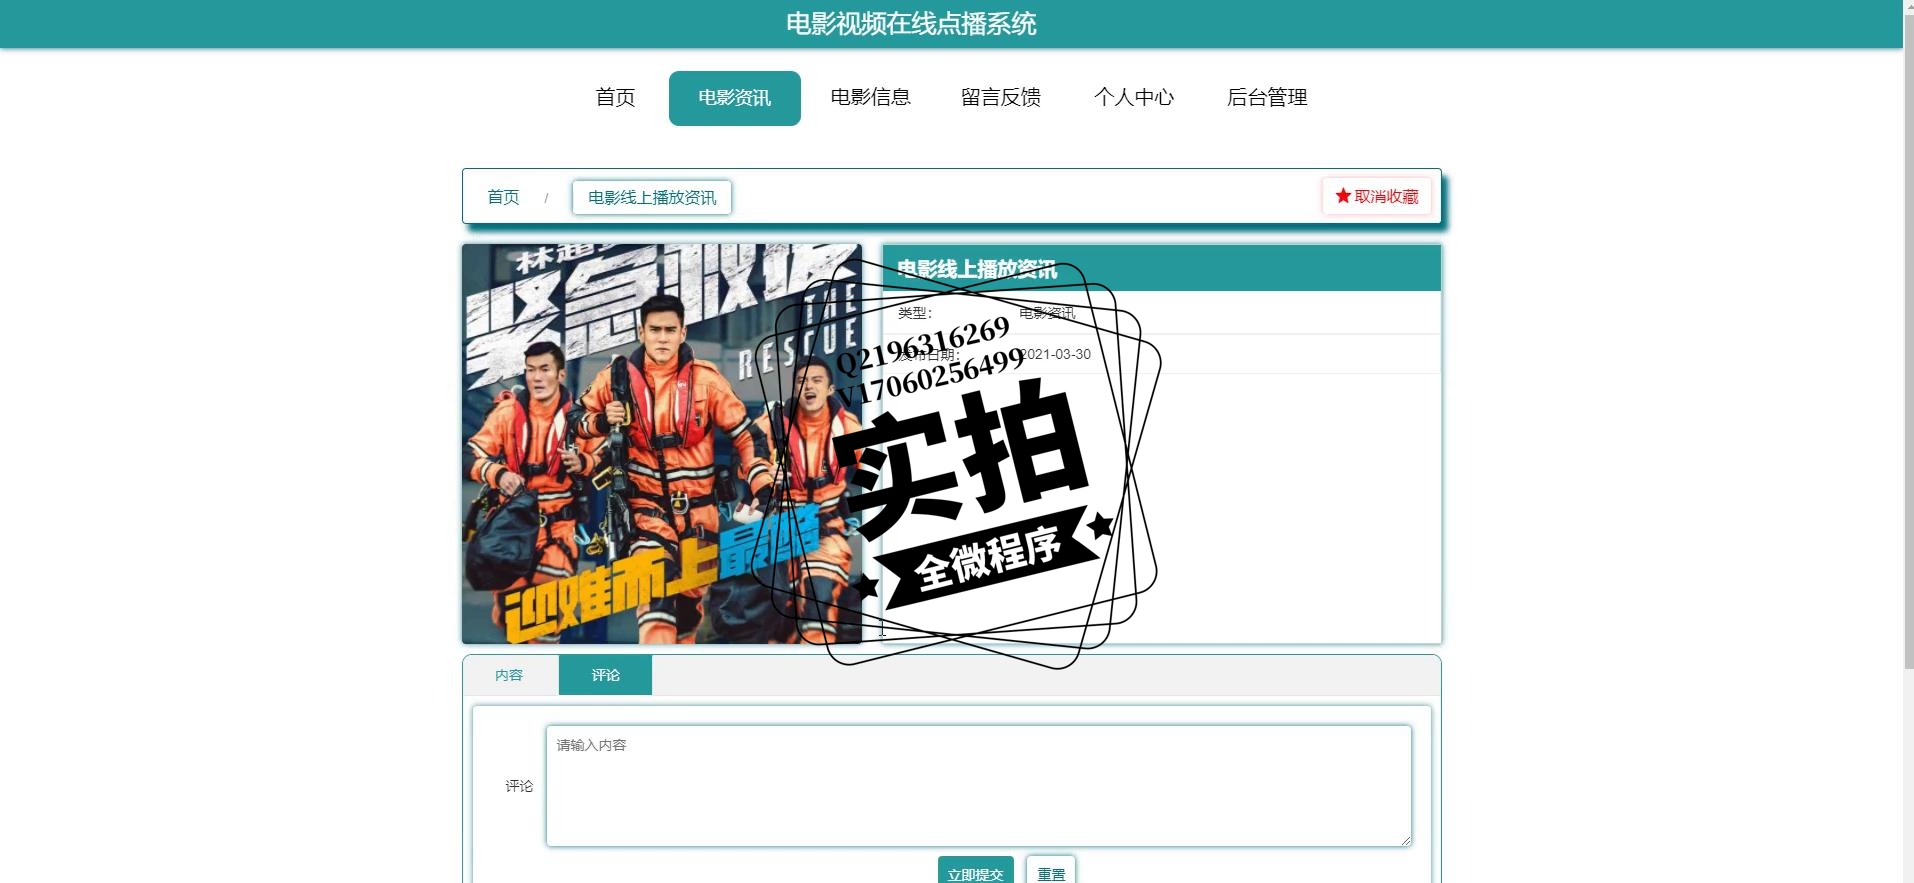The width and height of the screenshot is (1914, 883).
Task: Click the 电影线上播放资讯 breadcrumb
Action: point(652,197)
